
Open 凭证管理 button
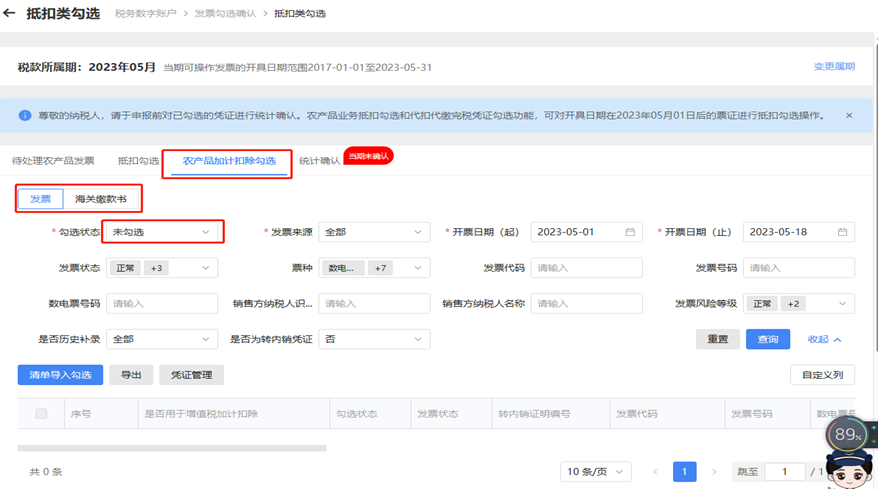tap(192, 375)
